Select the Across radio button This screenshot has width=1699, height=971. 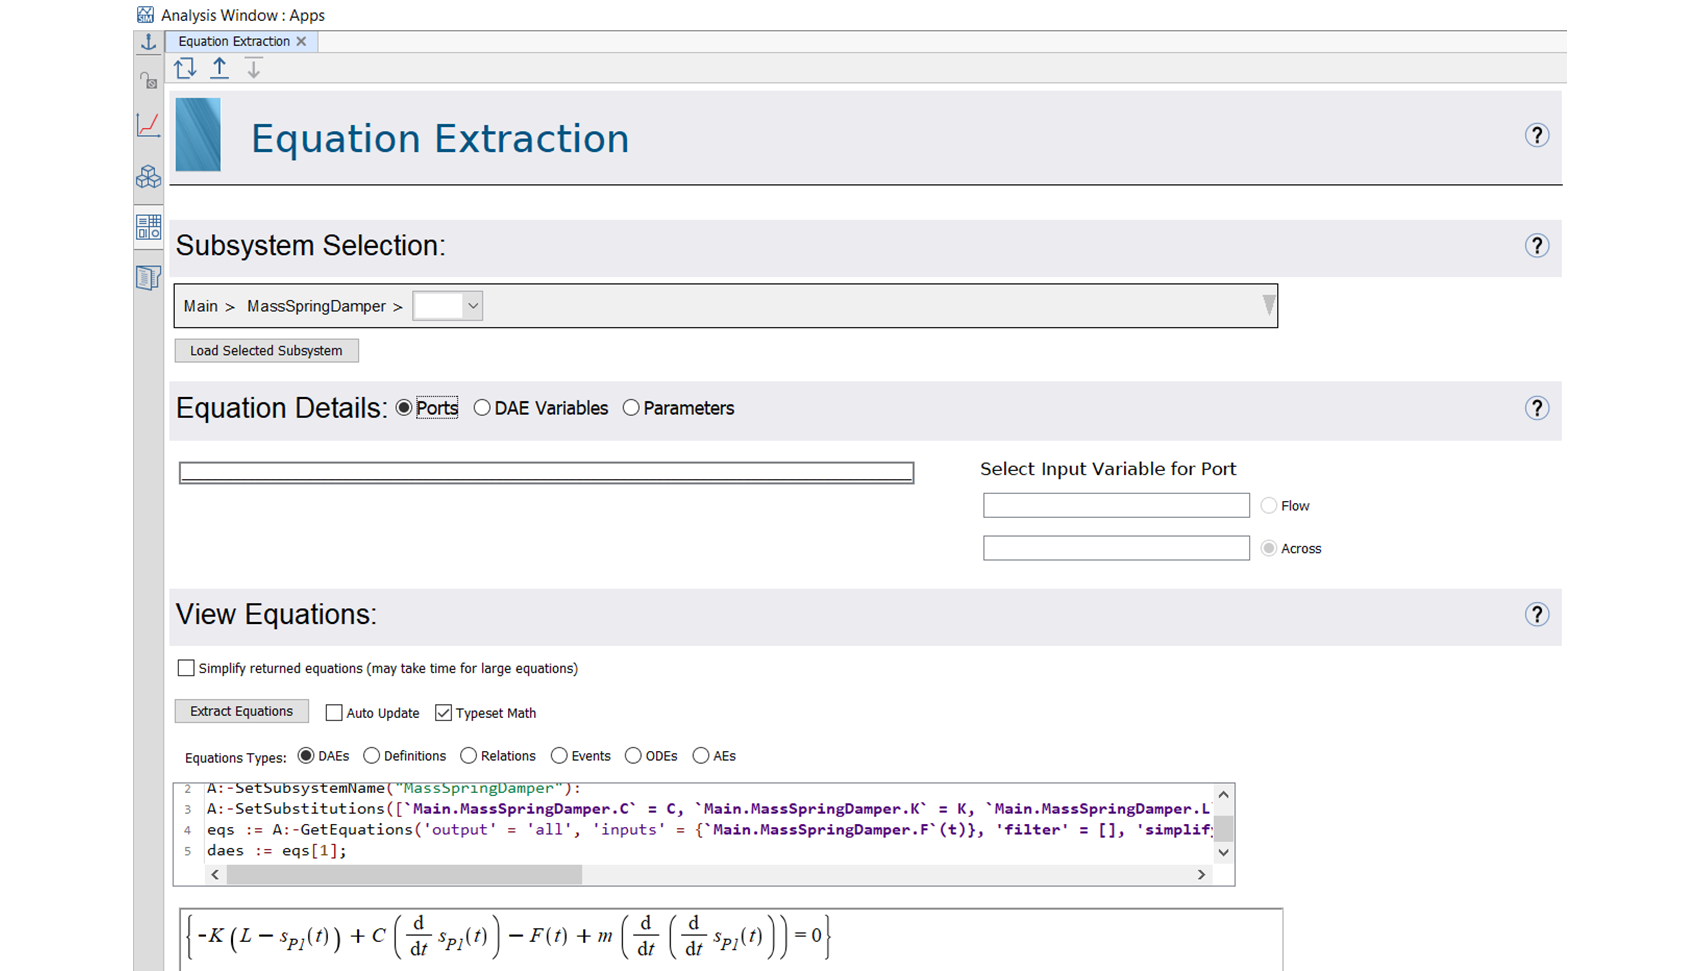(1269, 548)
